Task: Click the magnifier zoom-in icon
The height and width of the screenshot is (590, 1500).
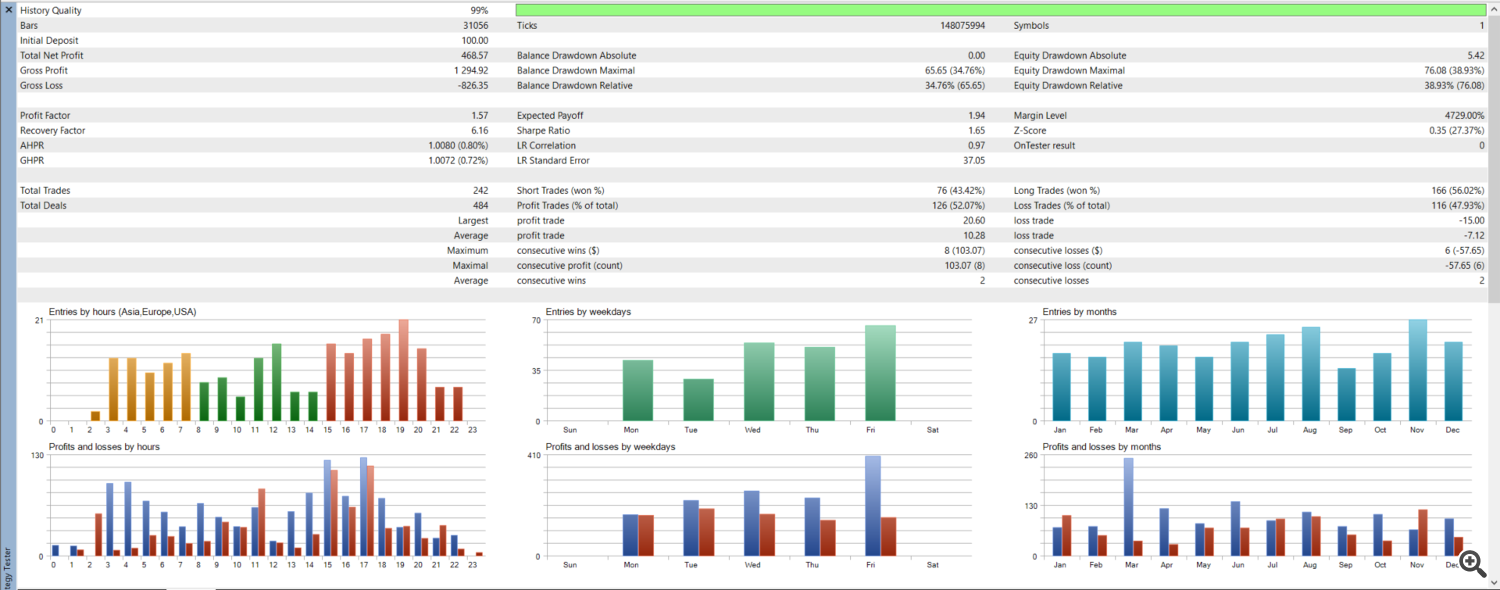Action: tap(1471, 562)
